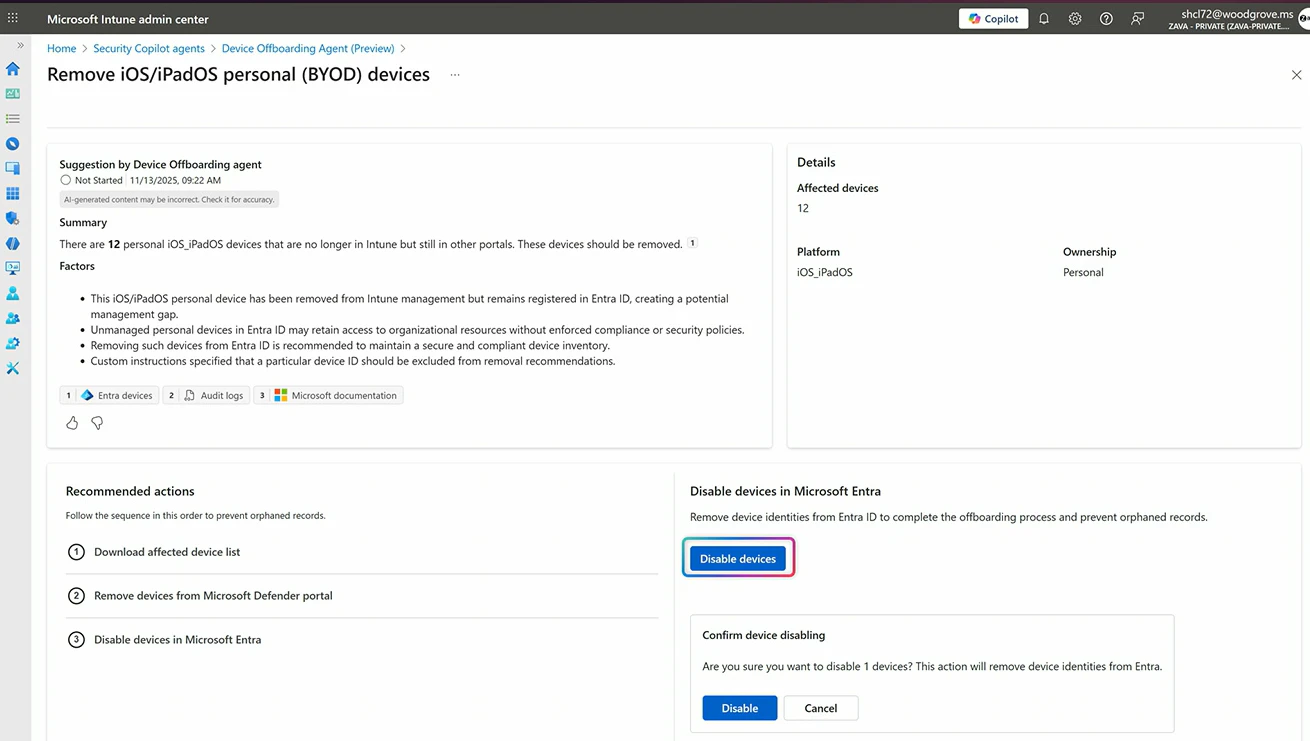Click the Platform value iOS_iPadOS
1310x741 pixels.
[825, 272]
